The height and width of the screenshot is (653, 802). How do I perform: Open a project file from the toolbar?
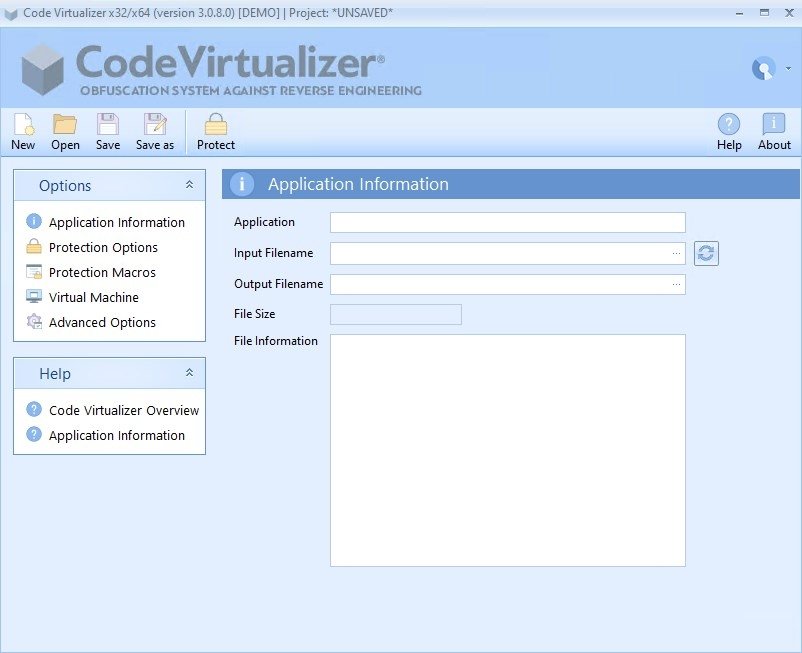click(65, 132)
